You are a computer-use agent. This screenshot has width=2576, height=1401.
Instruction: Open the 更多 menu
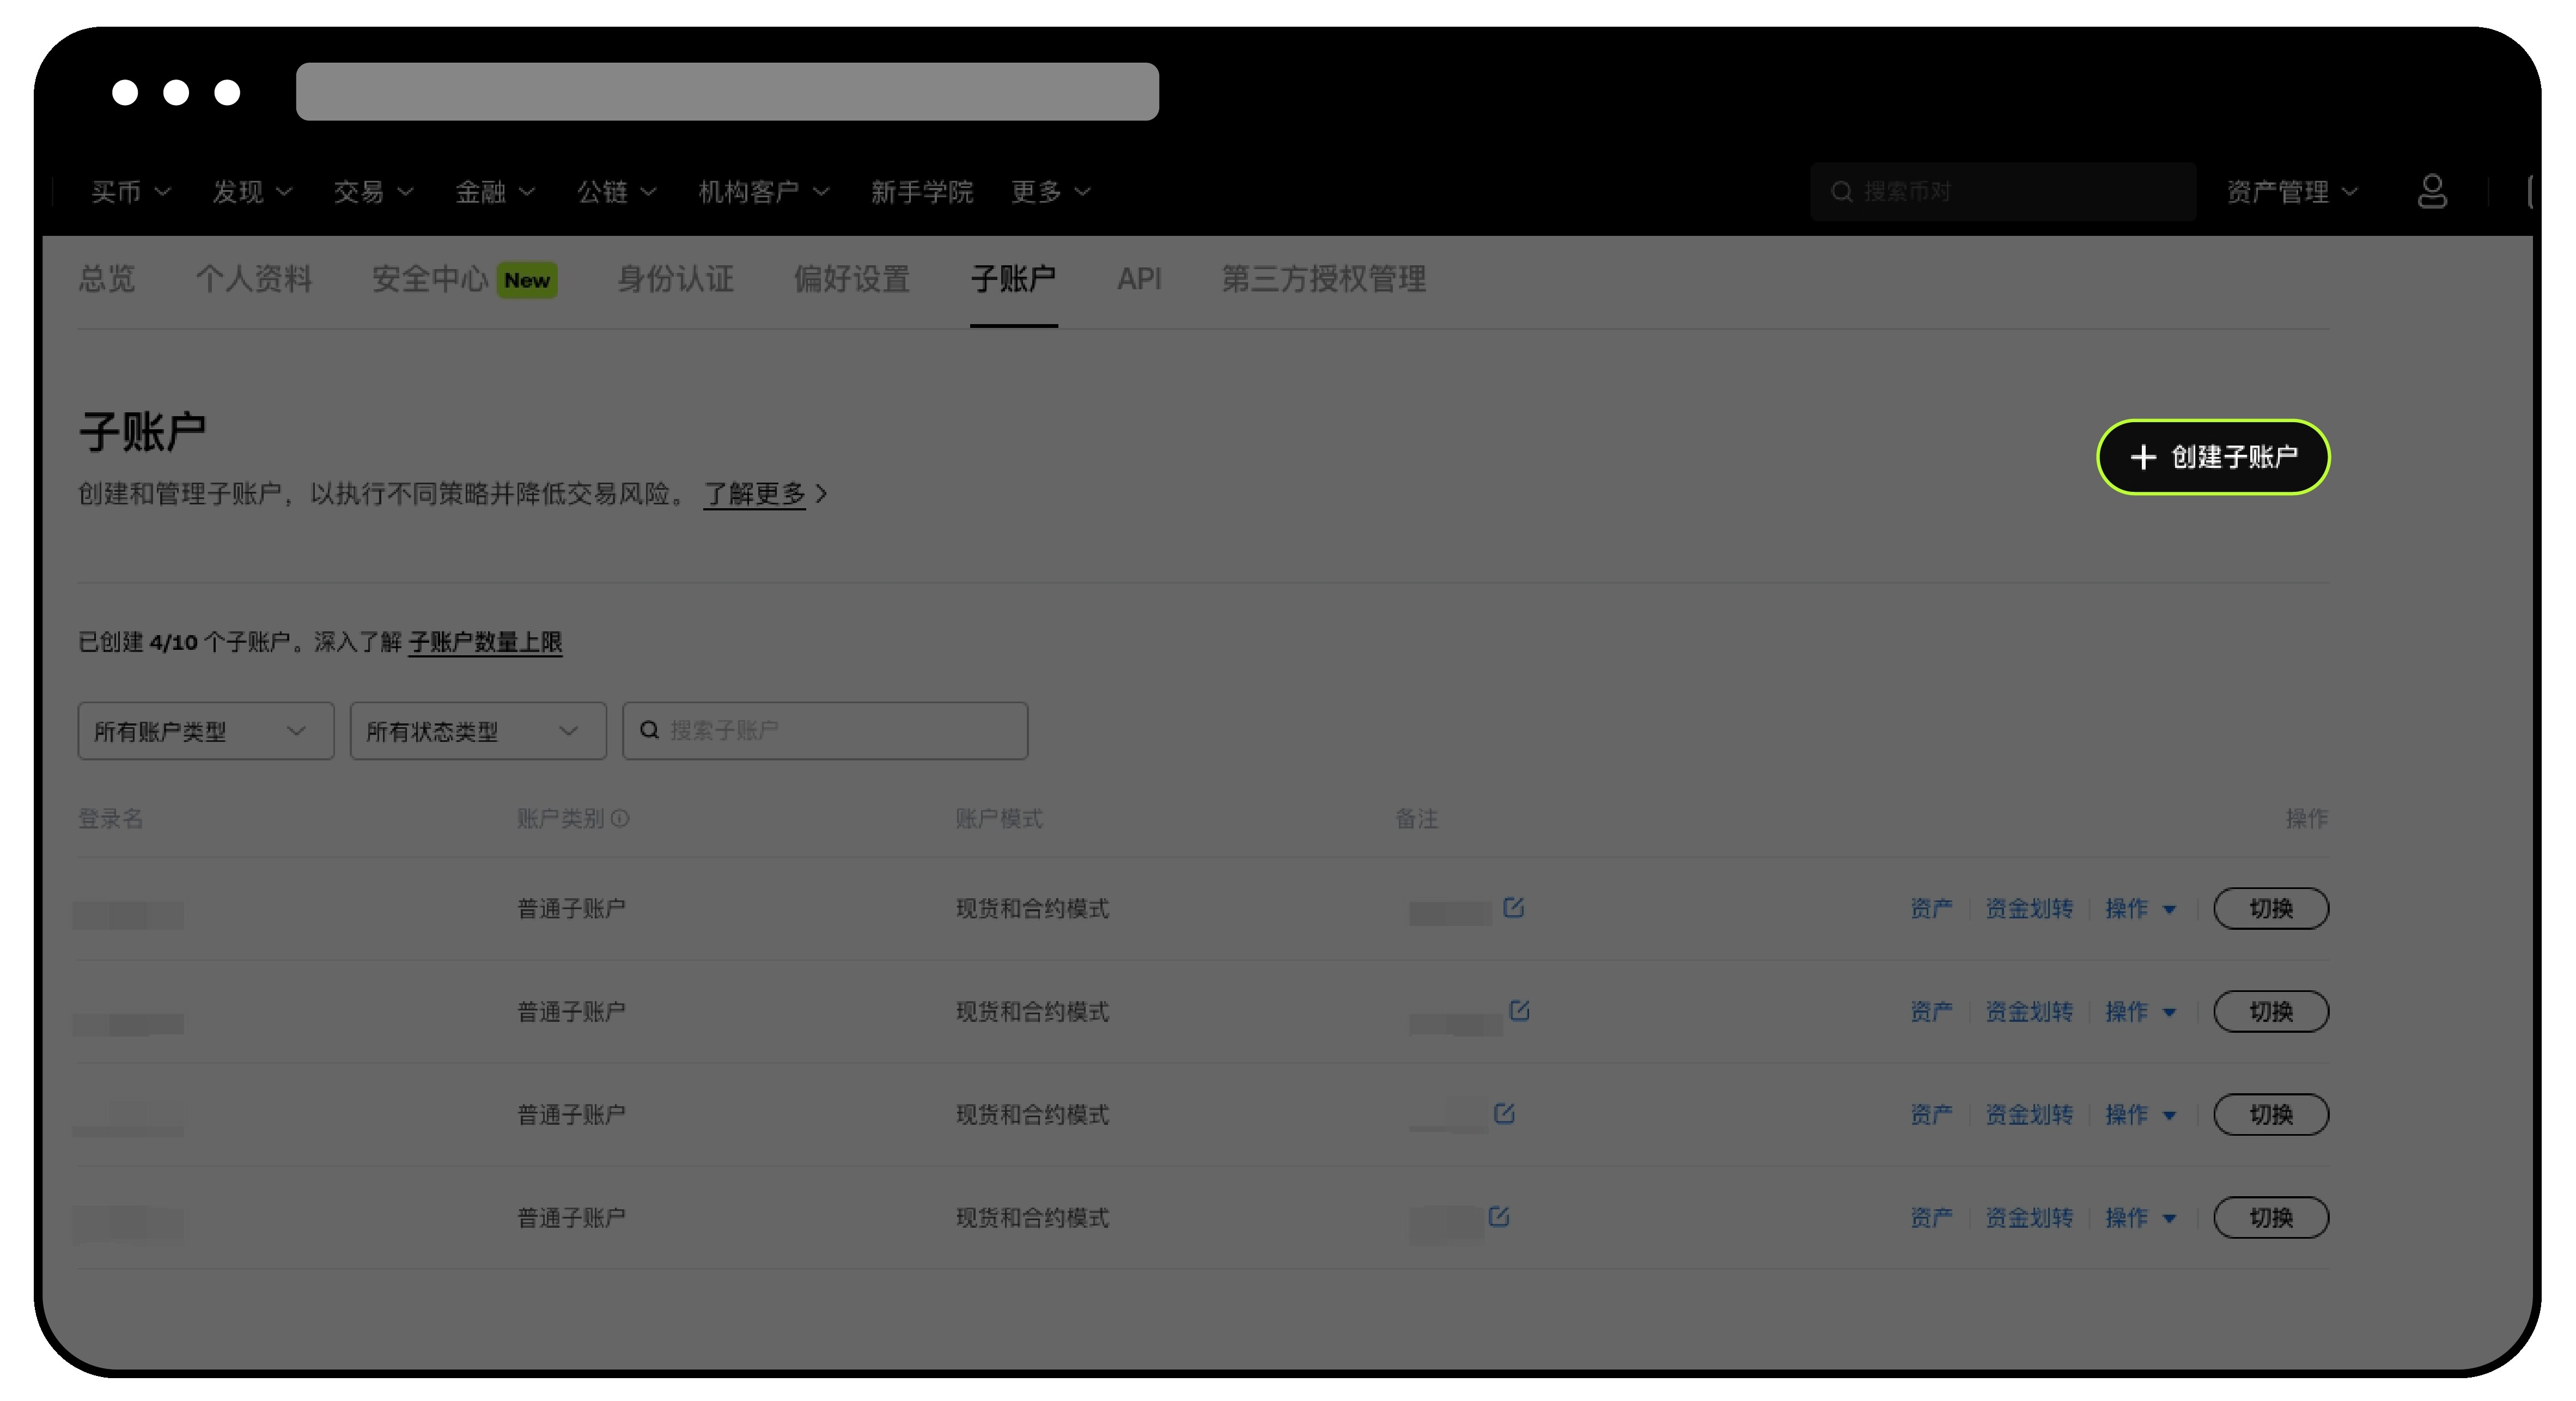(x=1050, y=191)
